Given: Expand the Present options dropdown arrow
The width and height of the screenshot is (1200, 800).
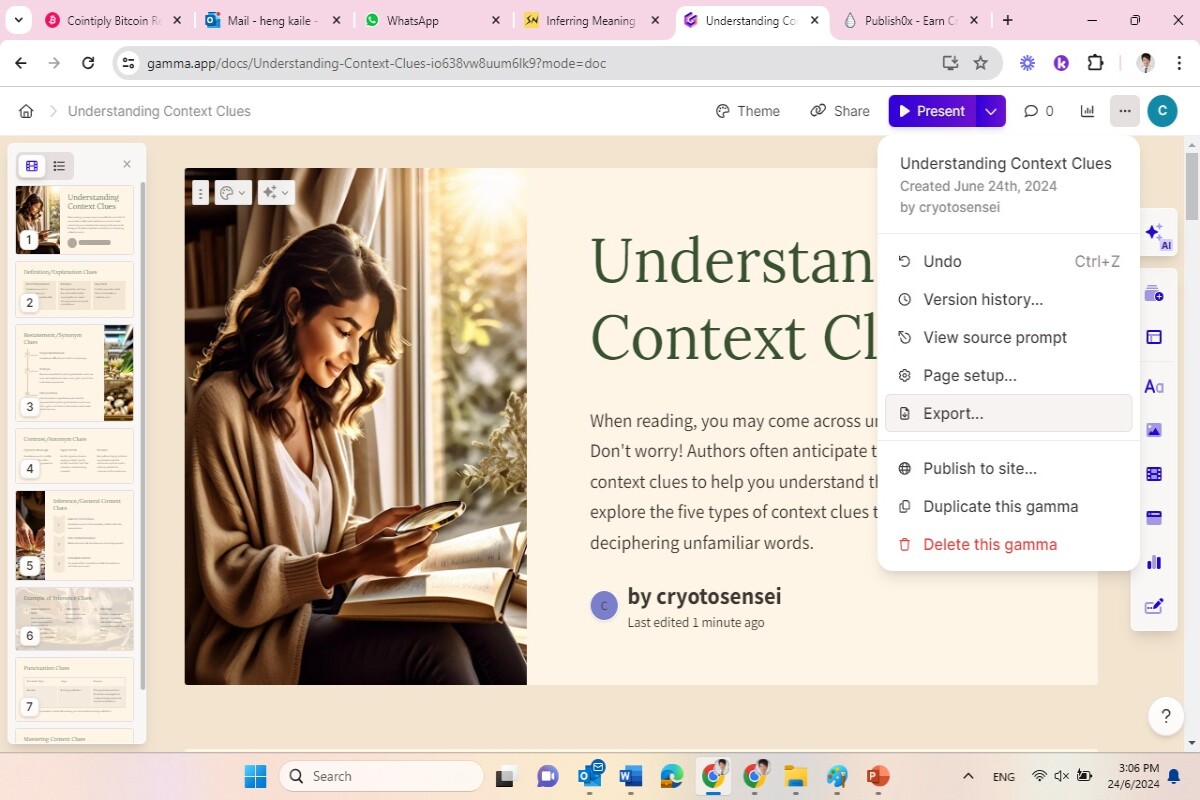Looking at the screenshot, I should (x=990, y=111).
